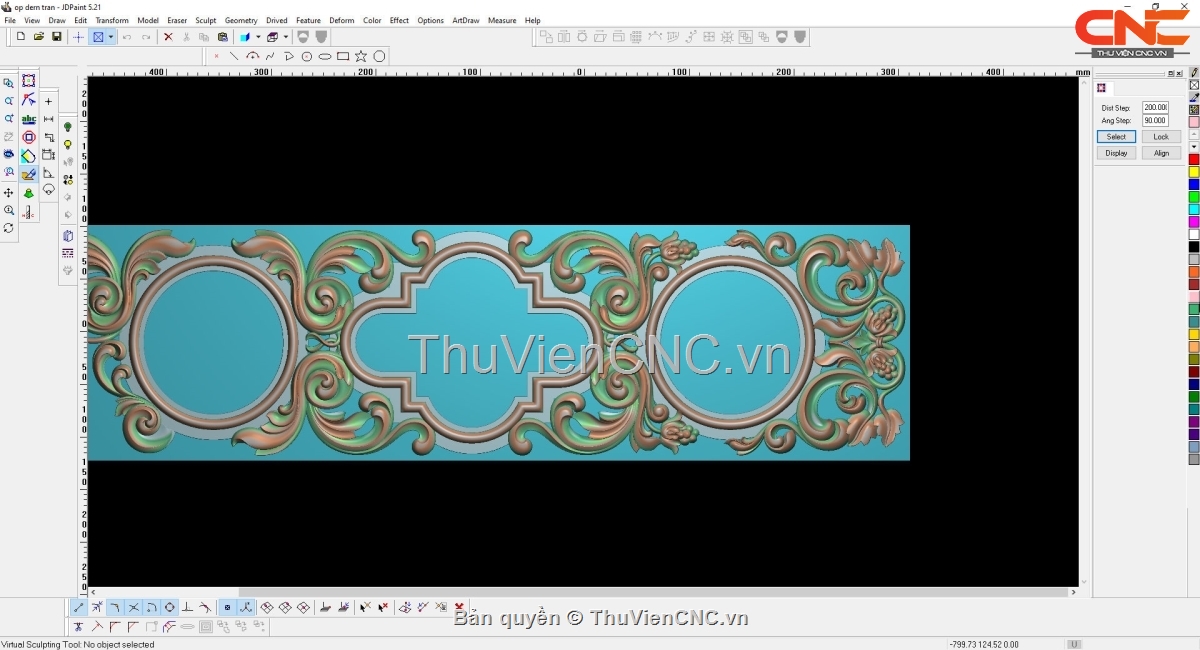The height and width of the screenshot is (650, 1200).
Task: Click the pan/move view icon
Action: point(9,192)
